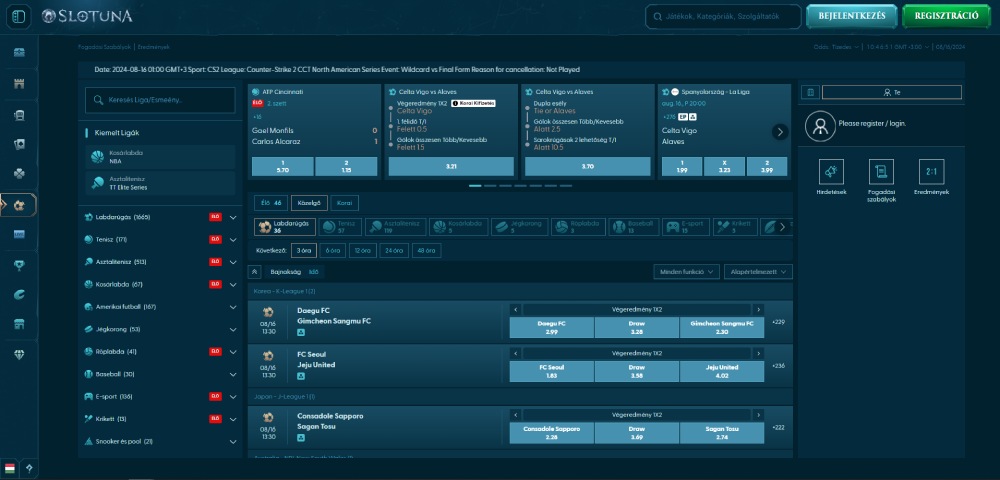The height and width of the screenshot is (480, 1000).
Task: Select the 6 óra time filter
Action: [x=330, y=251]
